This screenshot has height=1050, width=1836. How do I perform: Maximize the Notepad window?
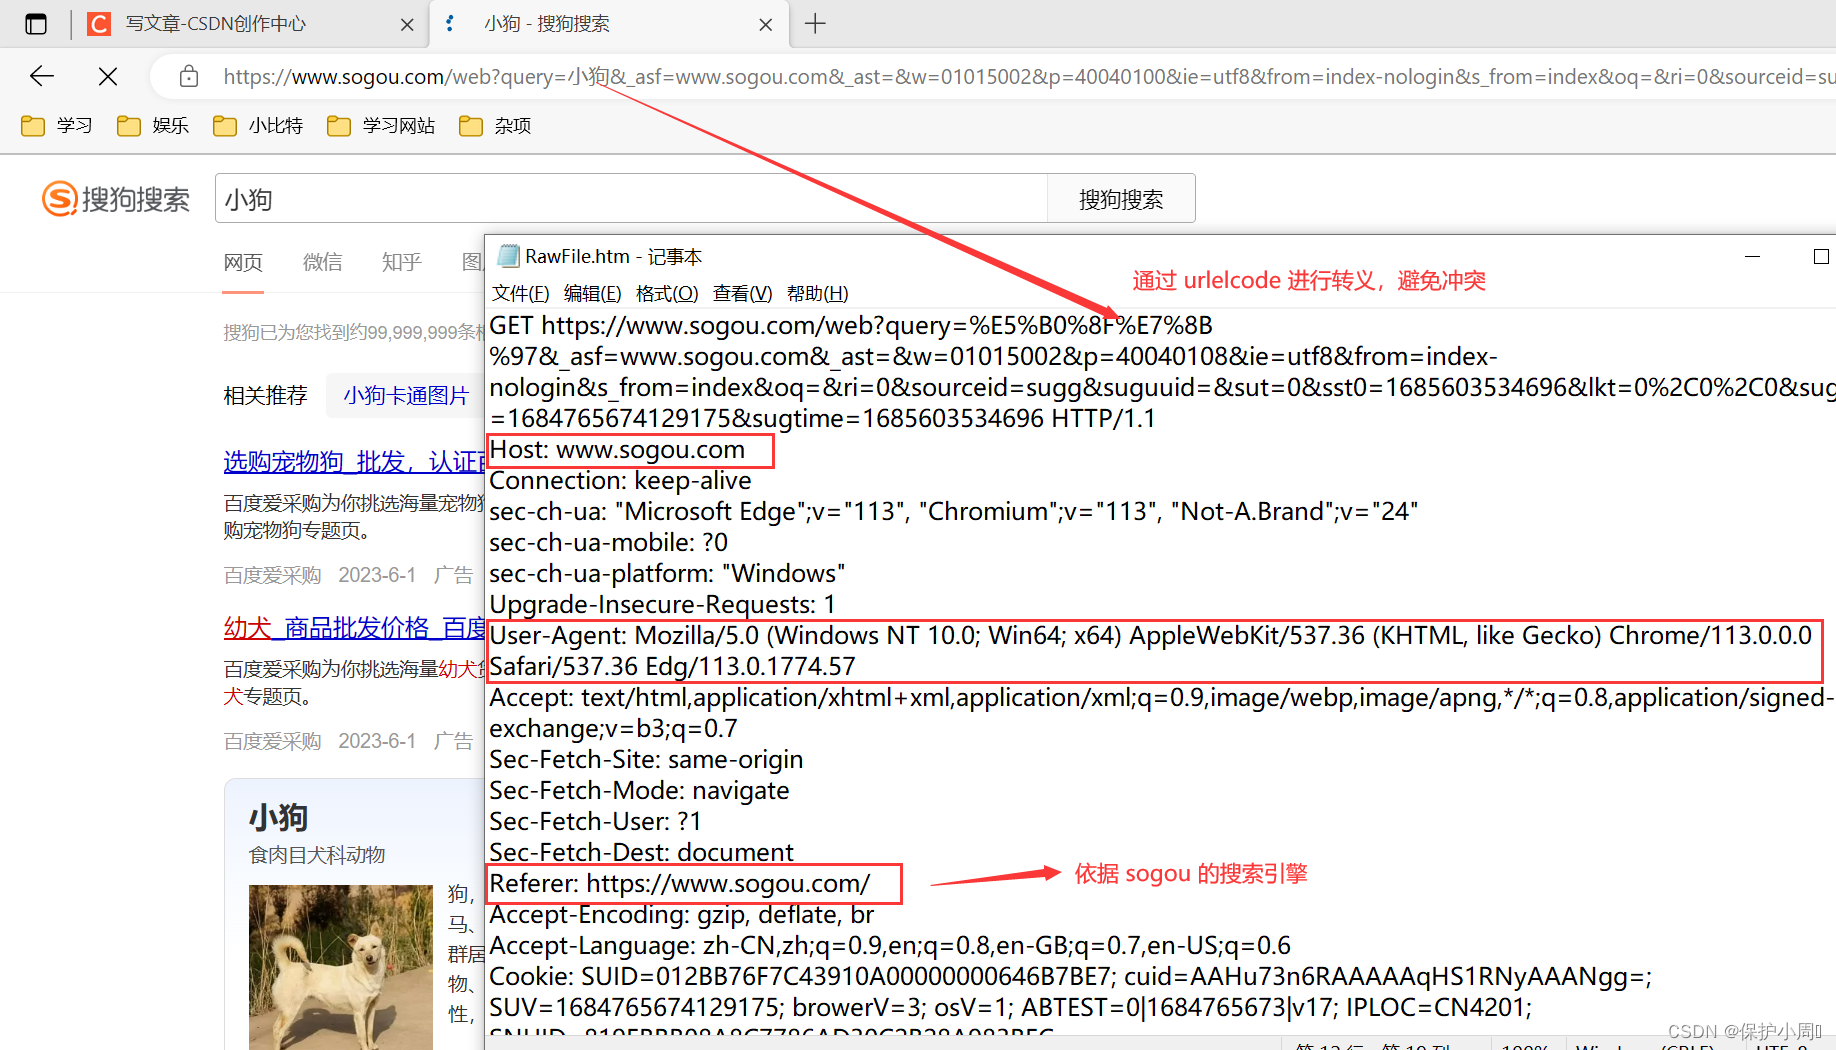click(x=1821, y=257)
